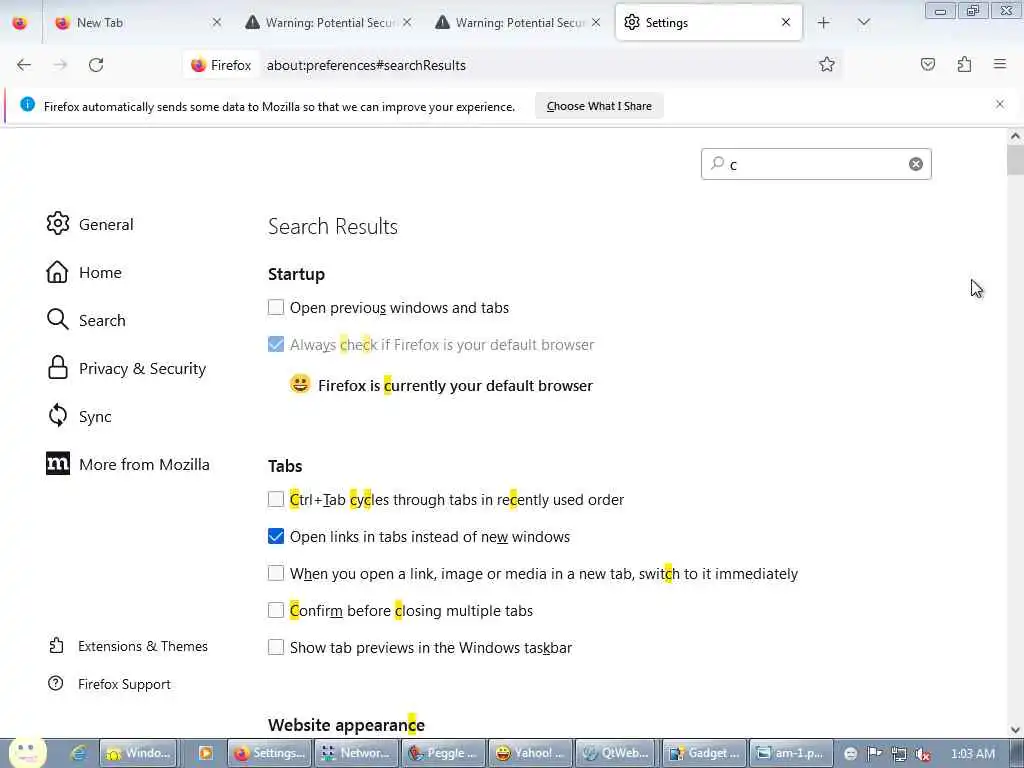The width and height of the screenshot is (1024, 768).
Task: Switch to Yahoo! taskbar window
Action: click(x=530, y=753)
